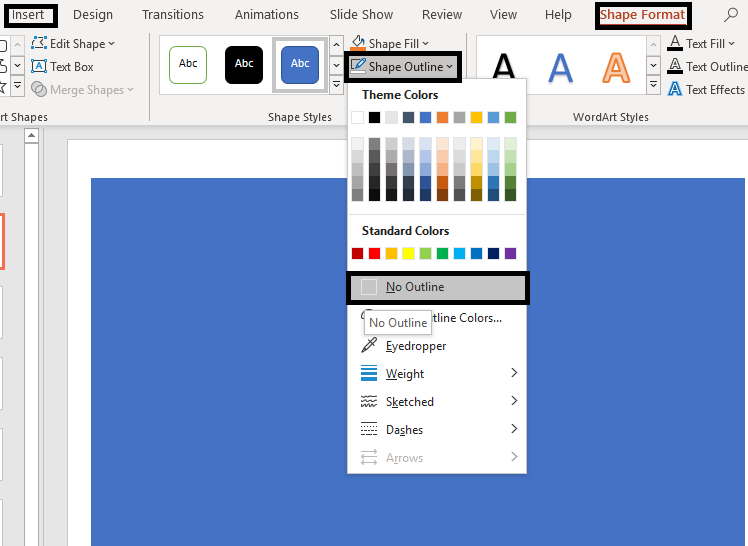Click the Text Fill letter A icon
The image size is (748, 546).
(x=675, y=43)
